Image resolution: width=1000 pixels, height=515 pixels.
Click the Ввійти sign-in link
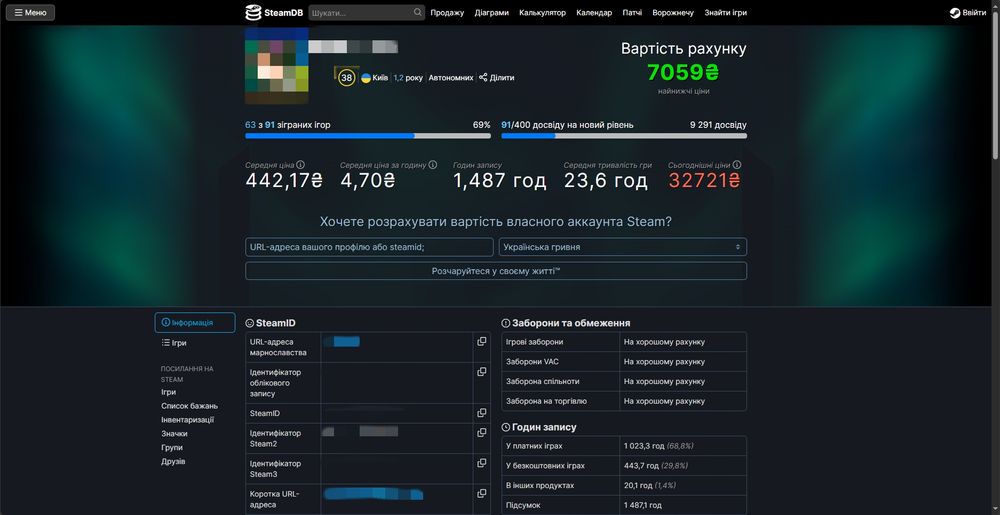pos(974,13)
